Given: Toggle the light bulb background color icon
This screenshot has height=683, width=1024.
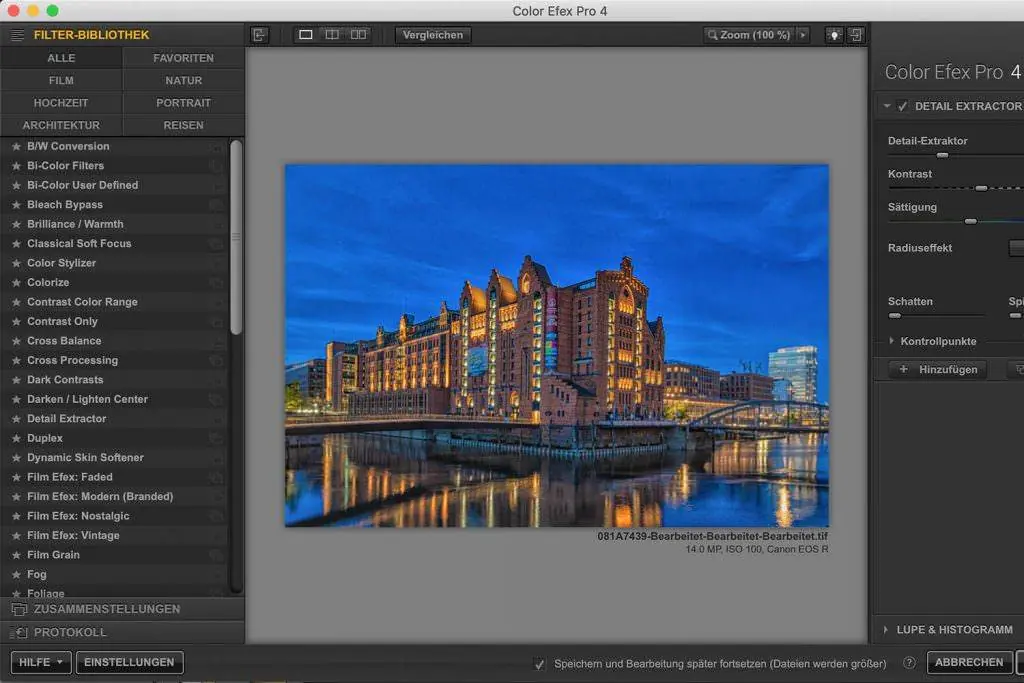Looking at the screenshot, I should click(x=834, y=35).
